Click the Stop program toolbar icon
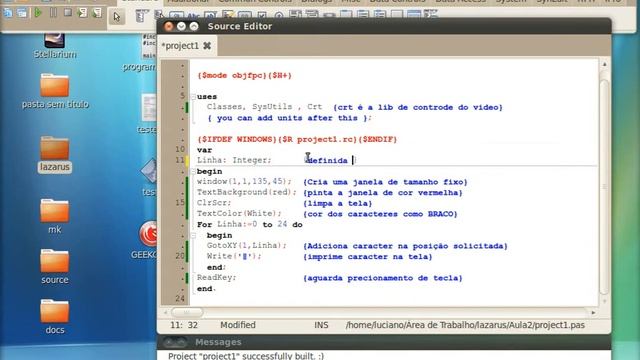 [x=68, y=13]
